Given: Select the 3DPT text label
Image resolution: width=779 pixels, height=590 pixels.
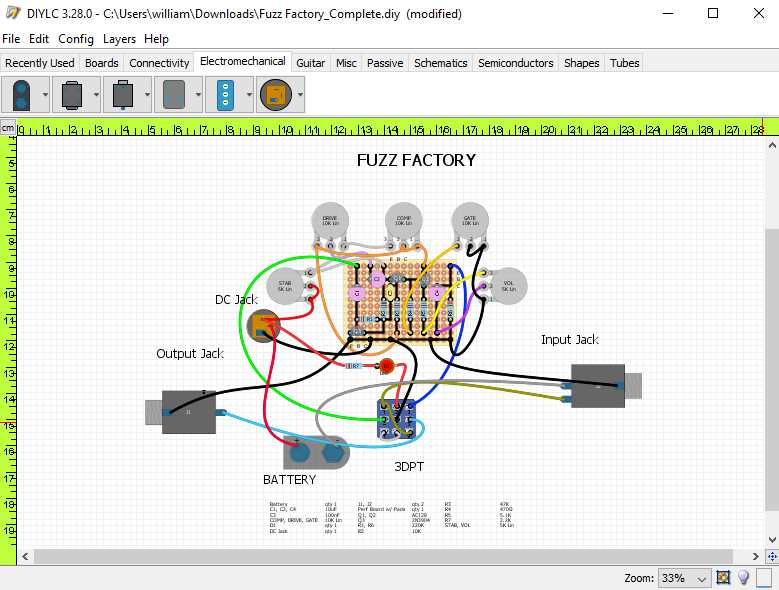Looking at the screenshot, I should tap(409, 467).
